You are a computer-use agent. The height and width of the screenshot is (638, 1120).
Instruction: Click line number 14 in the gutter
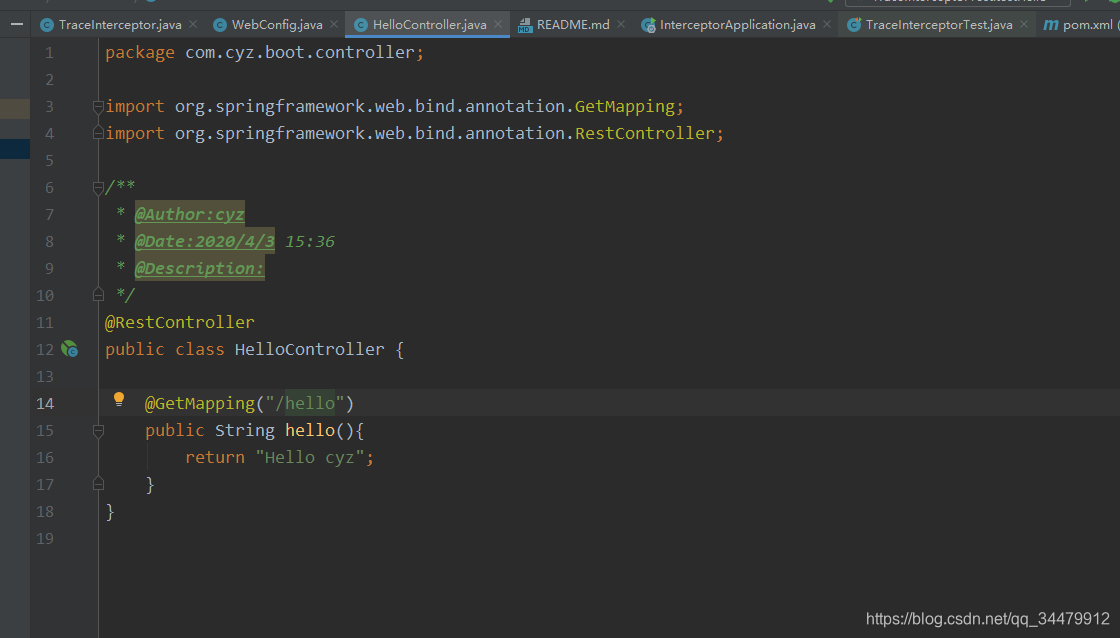(x=45, y=404)
